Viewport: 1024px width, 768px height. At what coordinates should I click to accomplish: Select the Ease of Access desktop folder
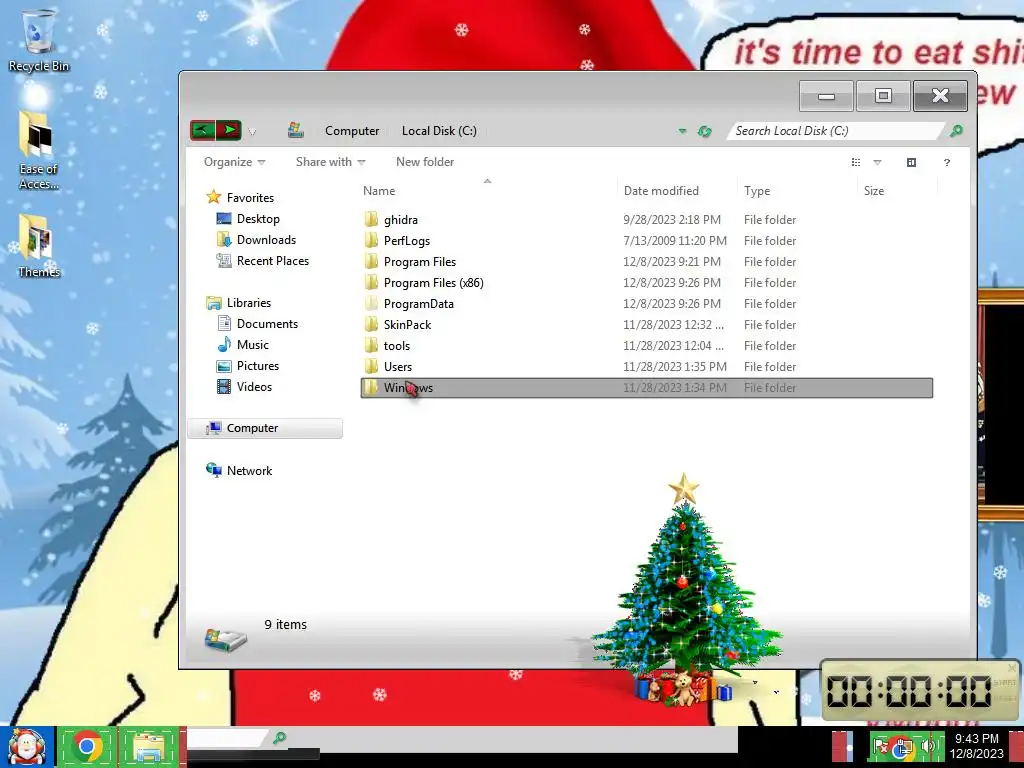[x=39, y=150]
